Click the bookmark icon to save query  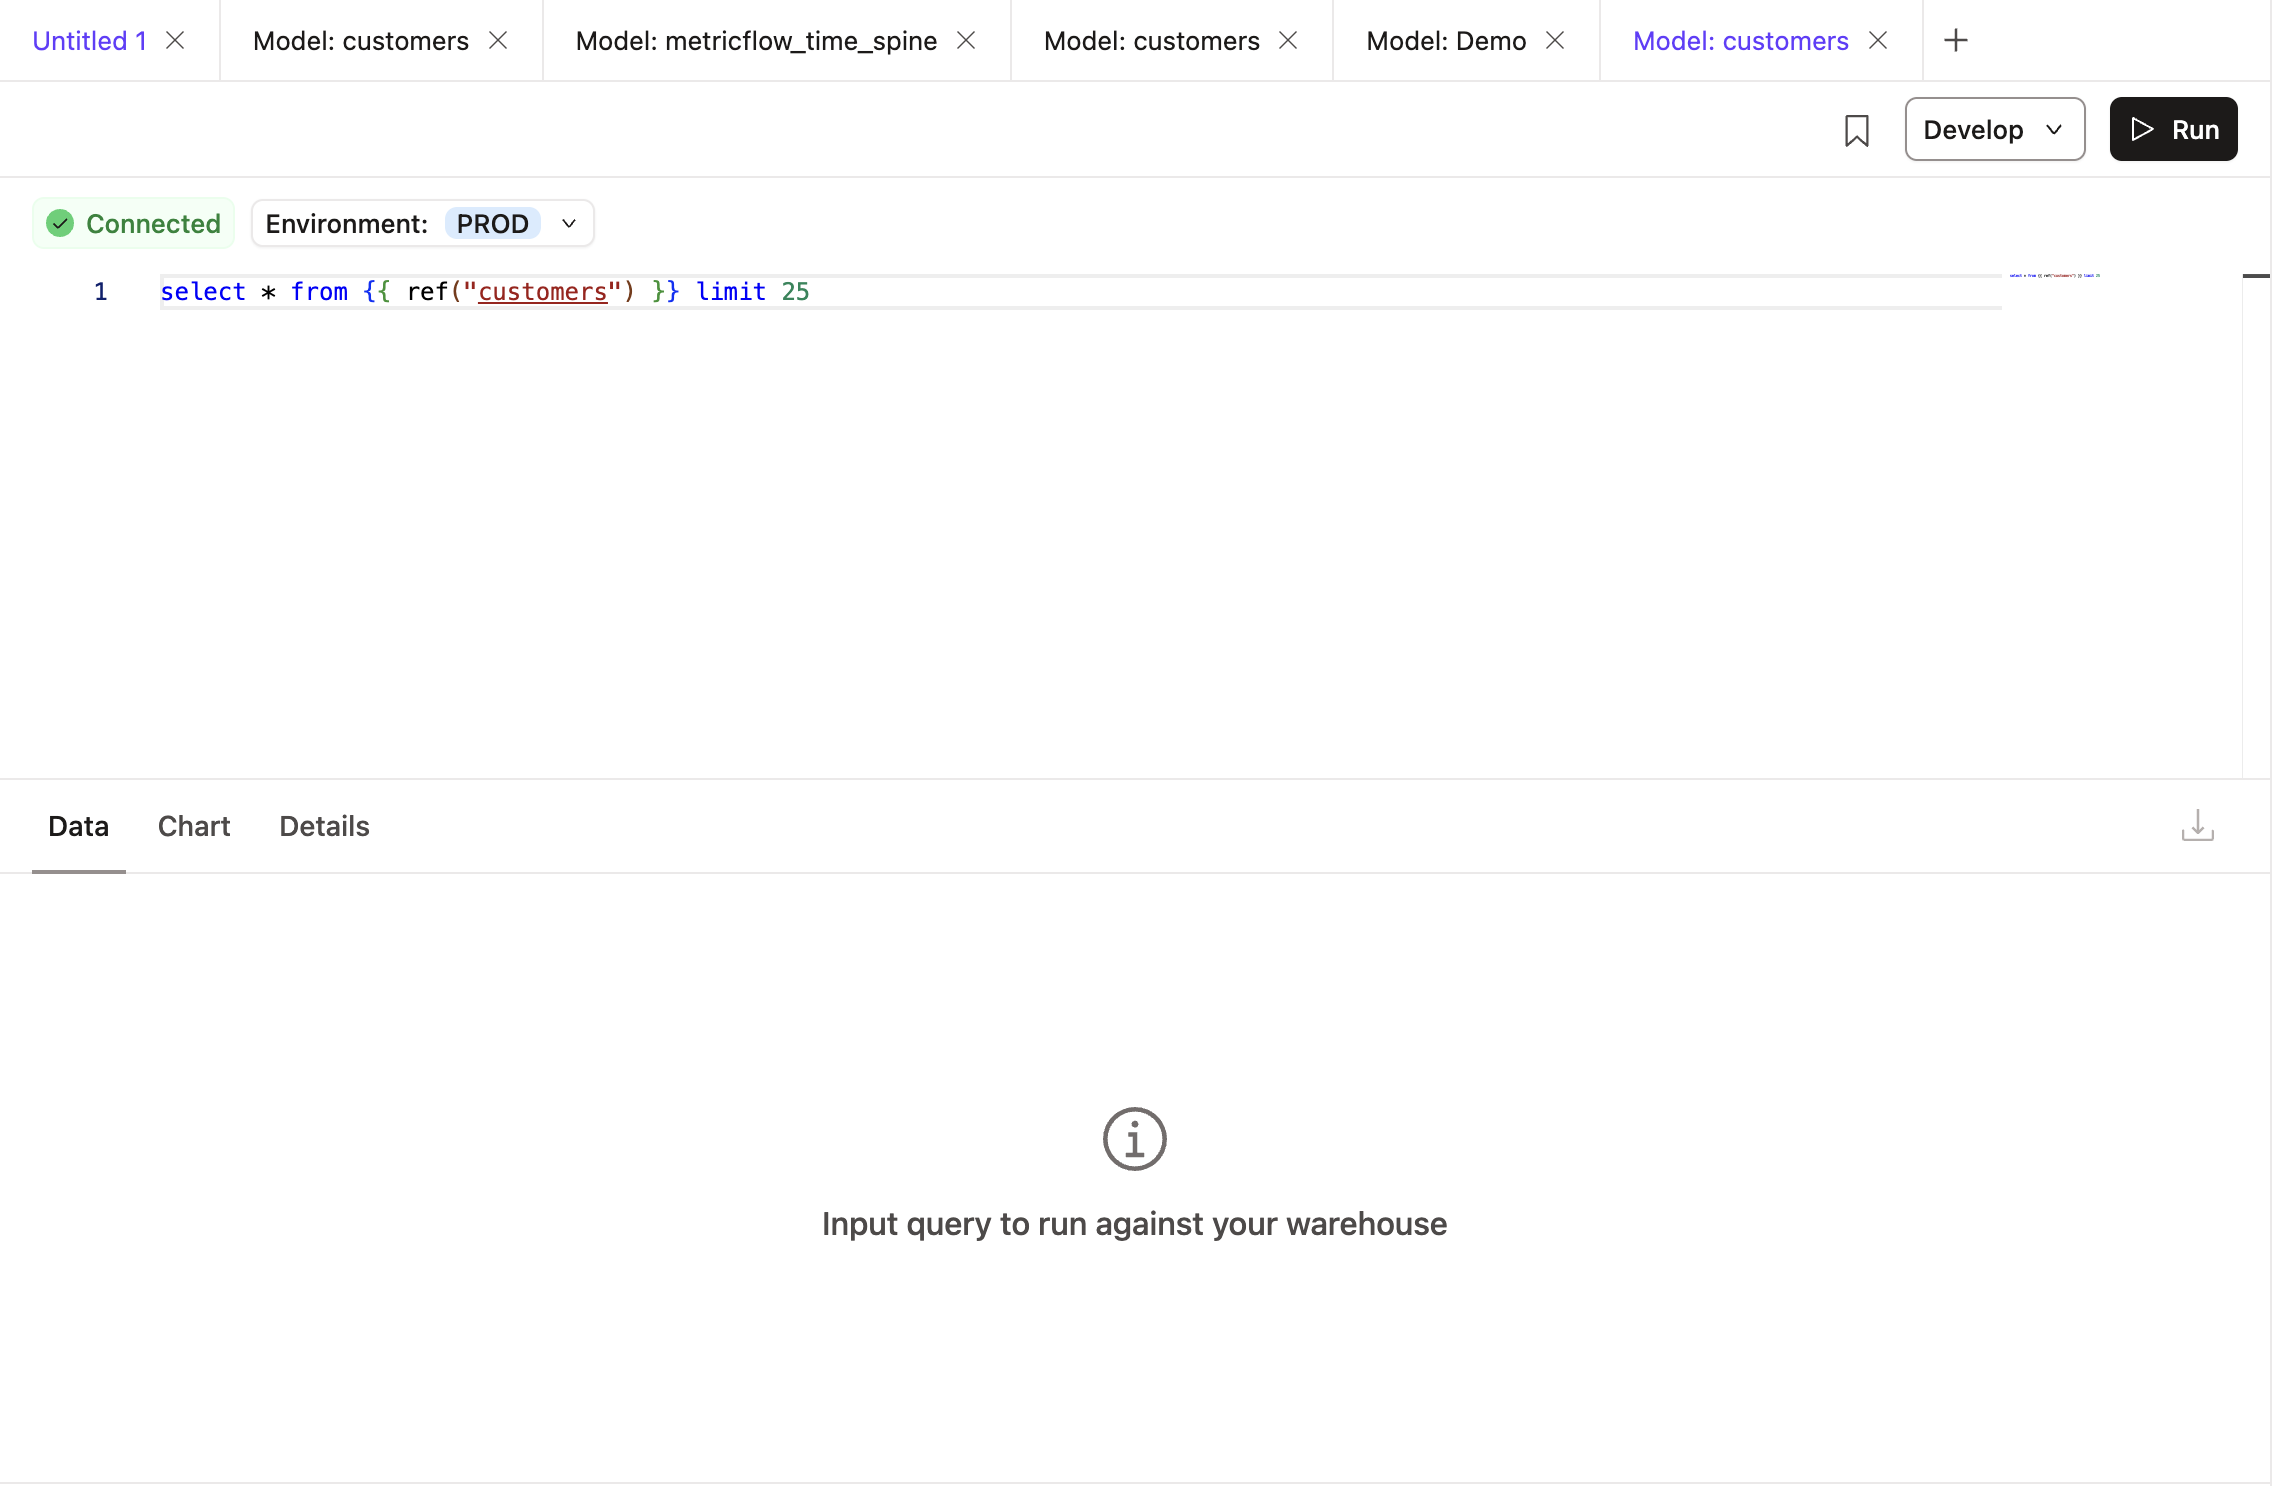tap(1856, 129)
